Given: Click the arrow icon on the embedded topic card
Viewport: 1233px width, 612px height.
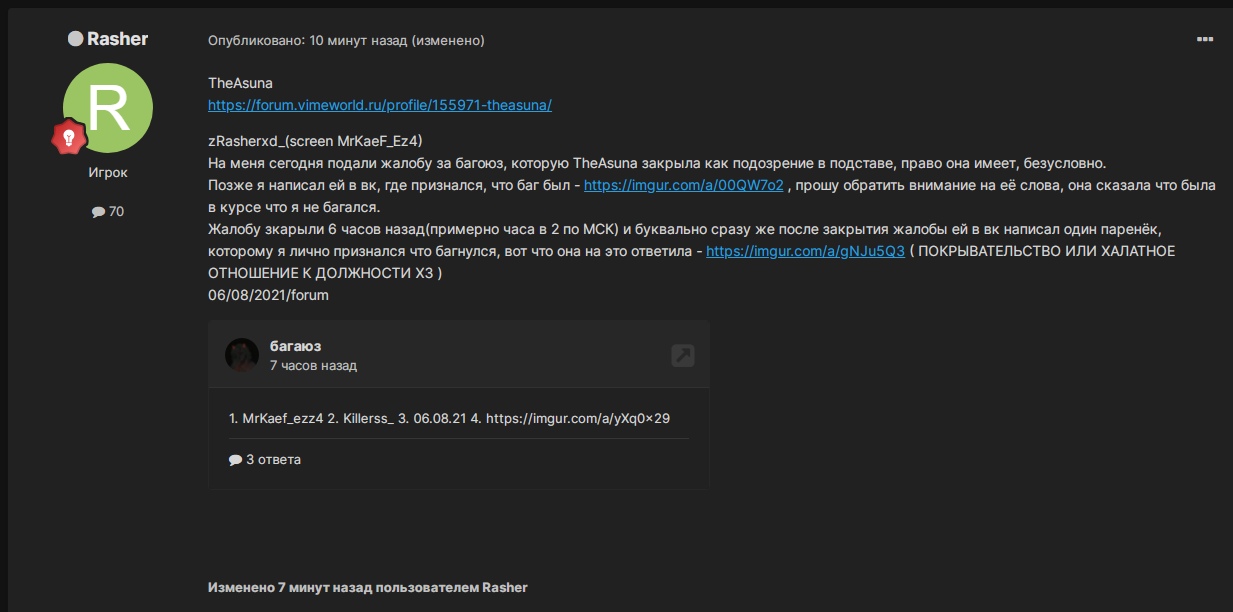Looking at the screenshot, I should (x=683, y=355).
